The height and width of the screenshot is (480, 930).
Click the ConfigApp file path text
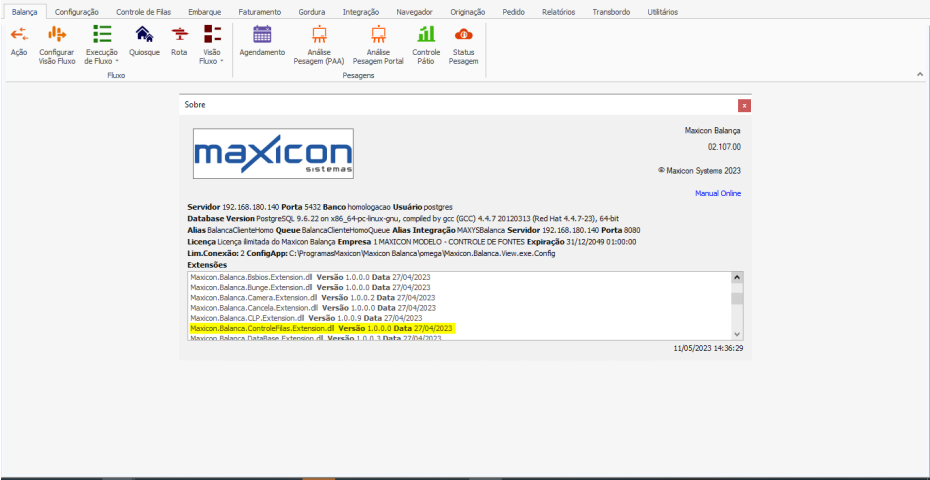422,253
